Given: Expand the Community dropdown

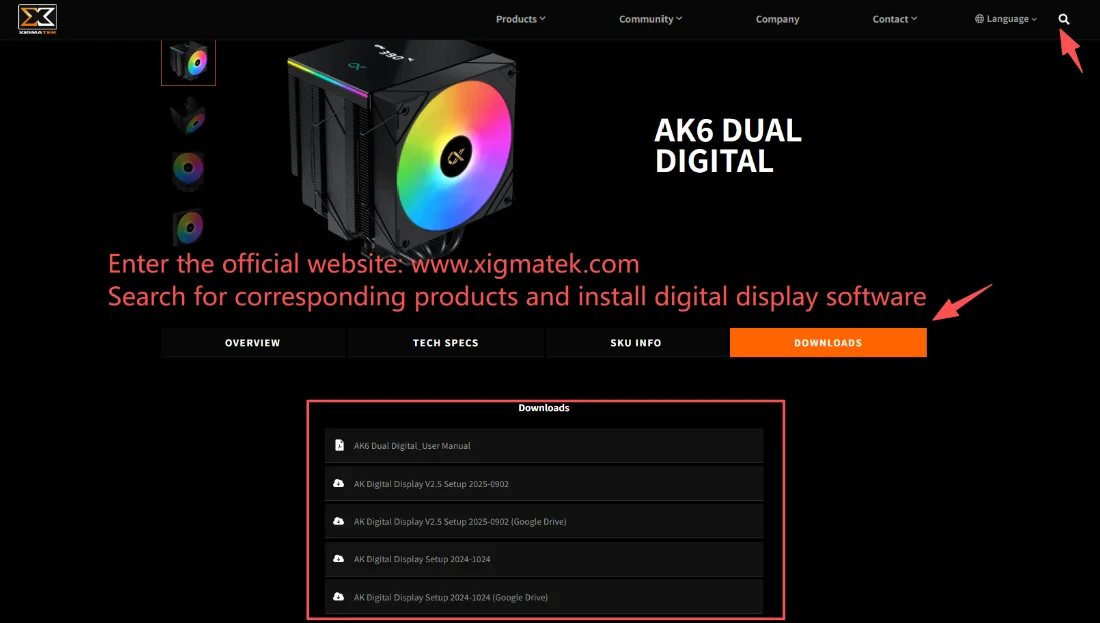Looking at the screenshot, I should click(x=650, y=19).
